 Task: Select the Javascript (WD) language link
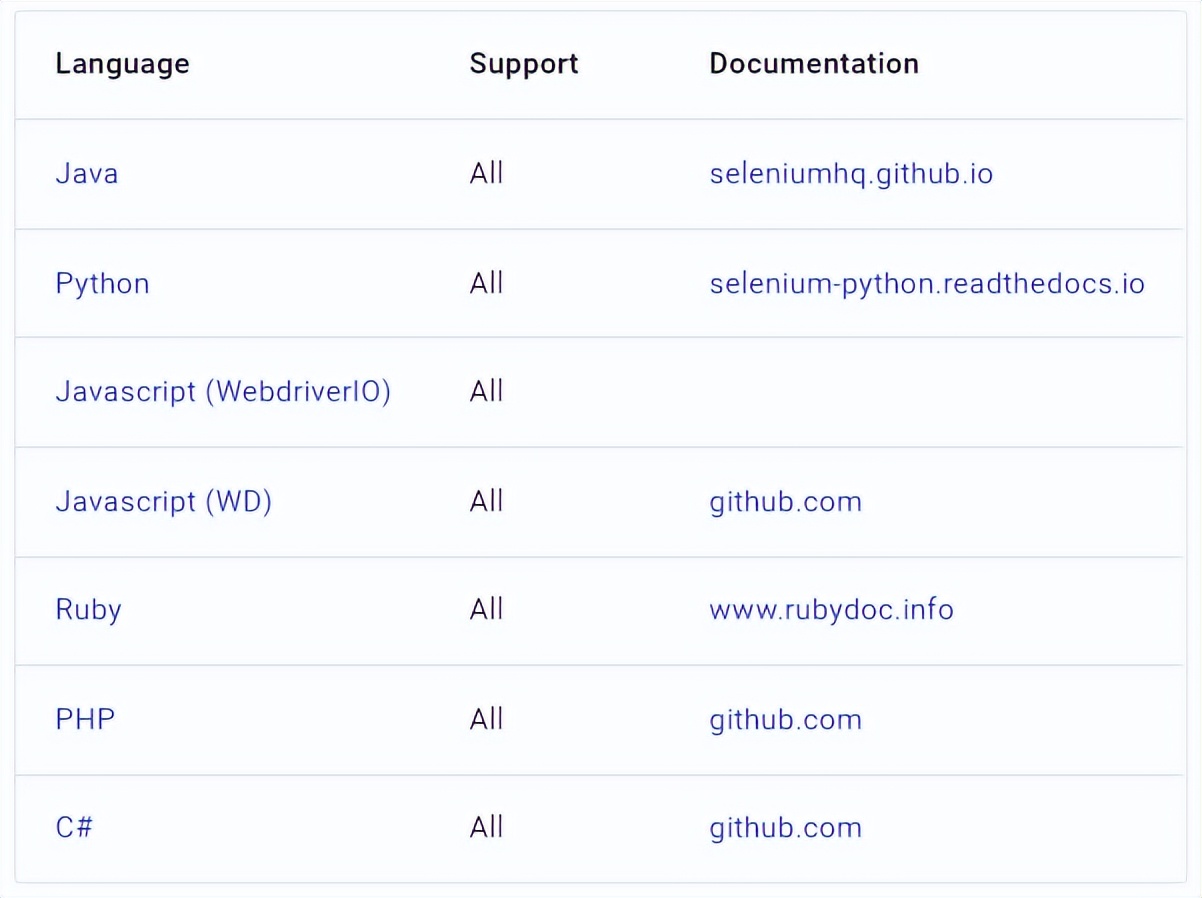163,501
